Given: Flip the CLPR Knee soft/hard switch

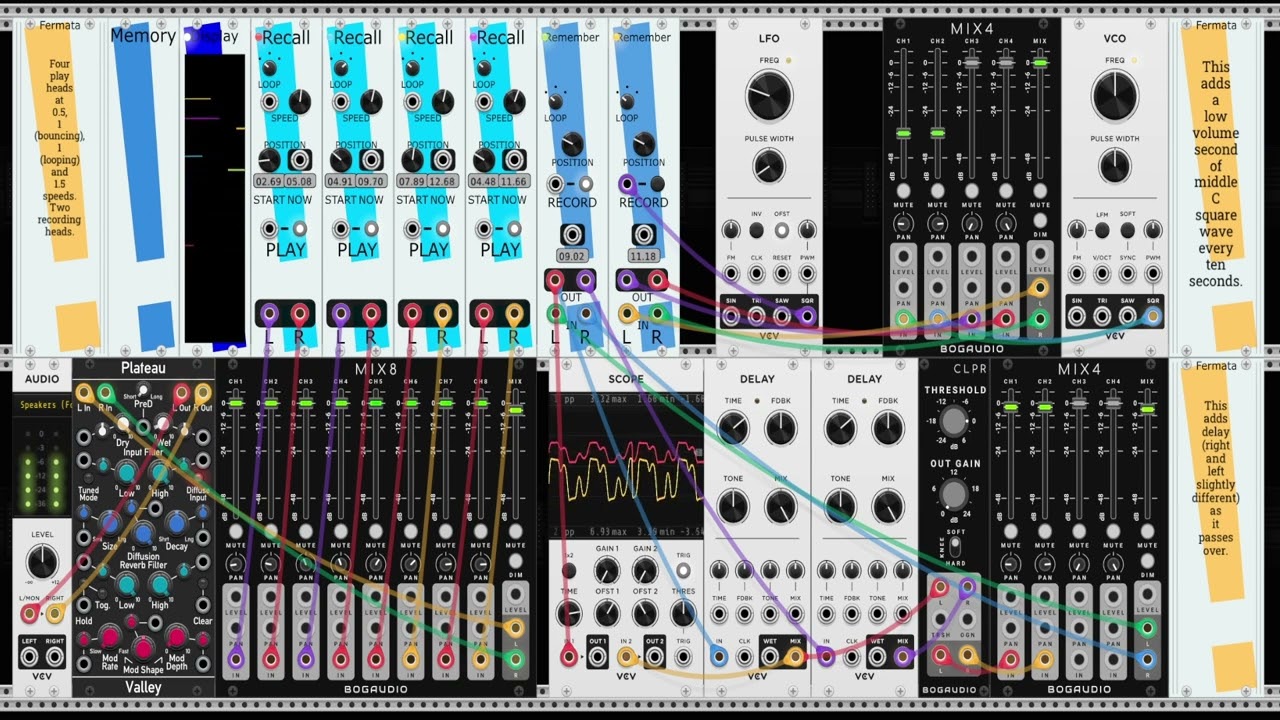Looking at the screenshot, I should (x=954, y=548).
